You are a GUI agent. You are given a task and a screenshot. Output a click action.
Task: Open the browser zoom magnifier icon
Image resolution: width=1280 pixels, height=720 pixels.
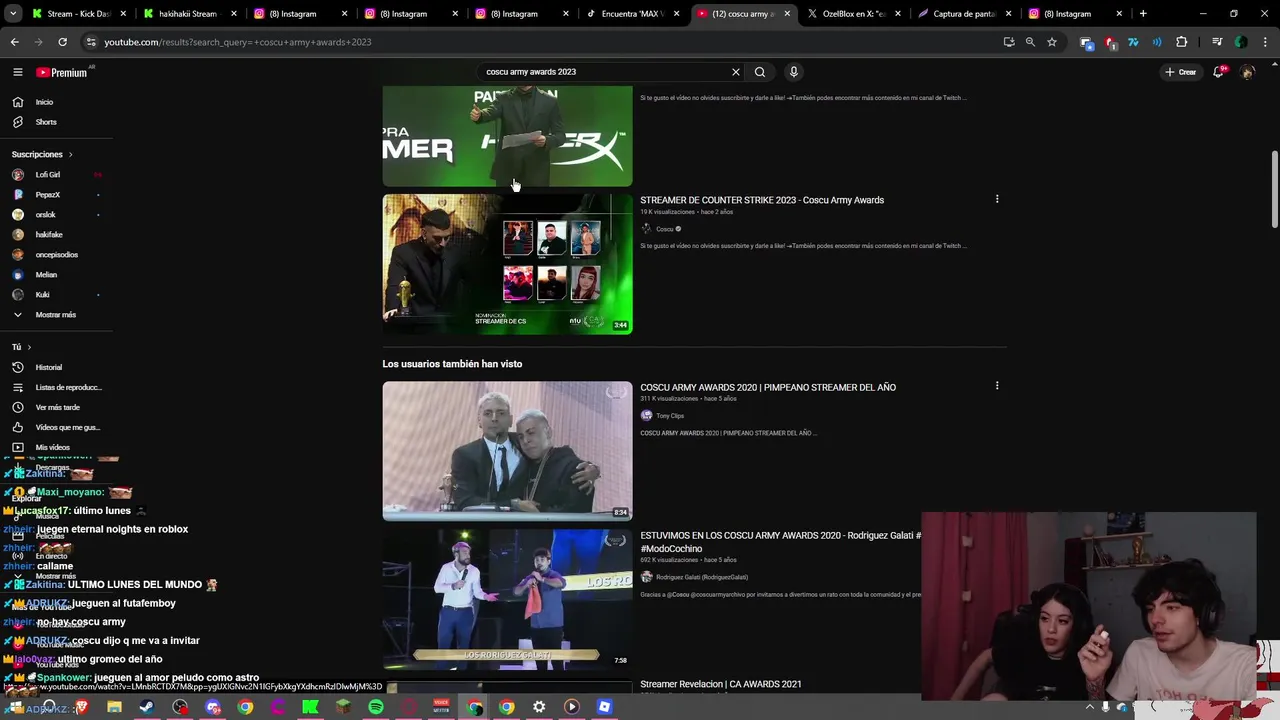pyautogui.click(x=1030, y=42)
